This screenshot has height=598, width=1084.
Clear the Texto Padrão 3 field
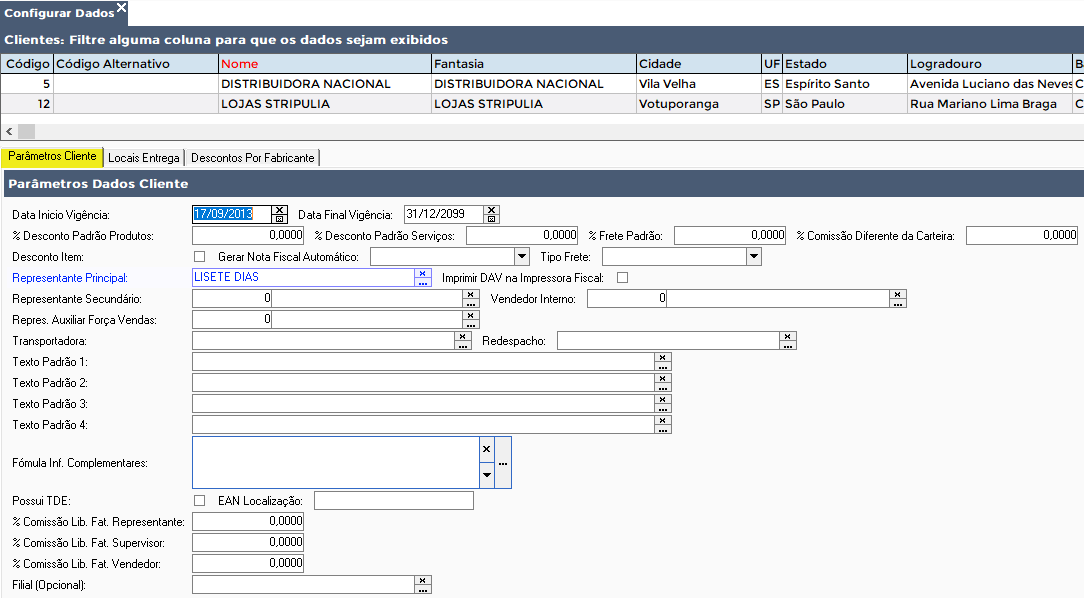[x=662, y=399]
